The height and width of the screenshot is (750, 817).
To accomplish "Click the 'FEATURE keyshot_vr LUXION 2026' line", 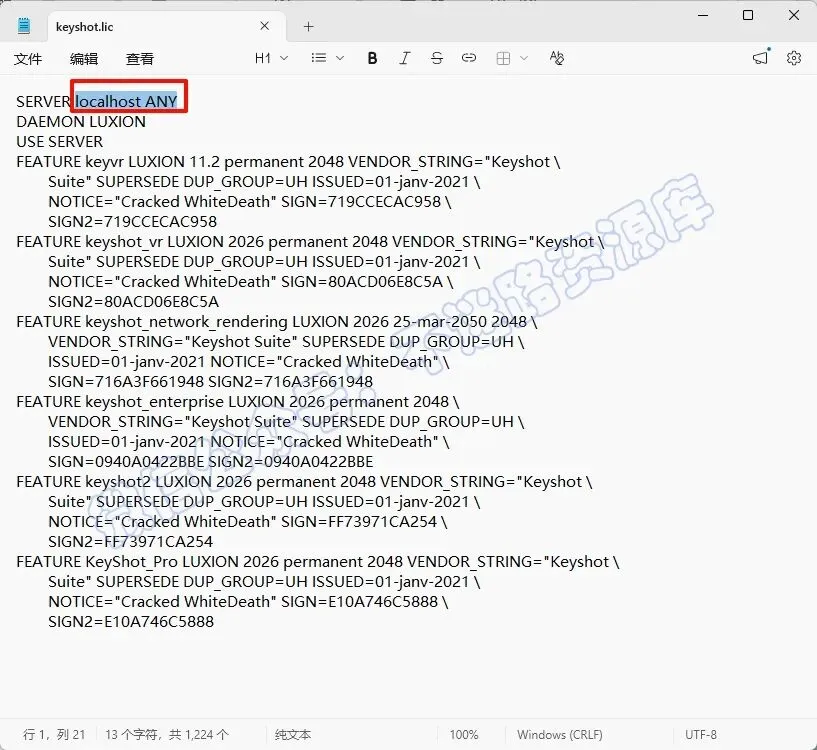I will [310, 242].
